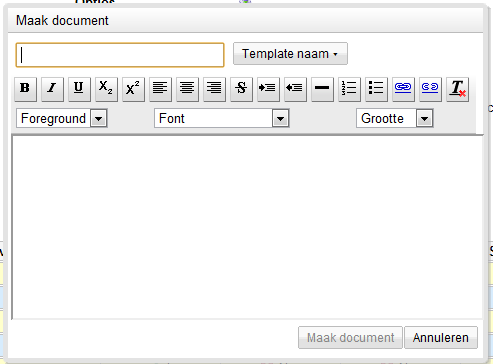493x364 pixels.
Task: Apply superscript formatting
Action: pyautogui.click(x=133, y=89)
